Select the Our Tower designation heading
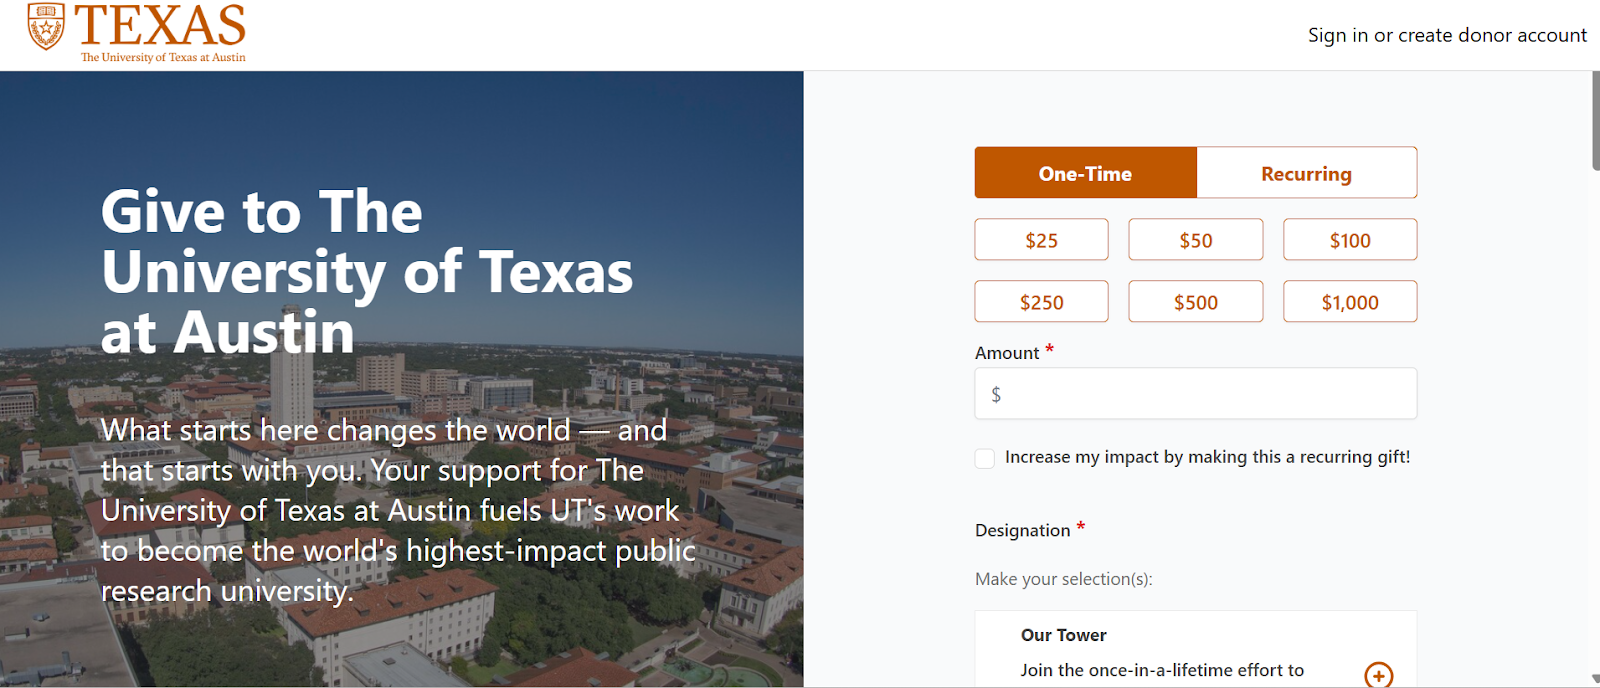This screenshot has height=688, width=1600. (x=1063, y=635)
